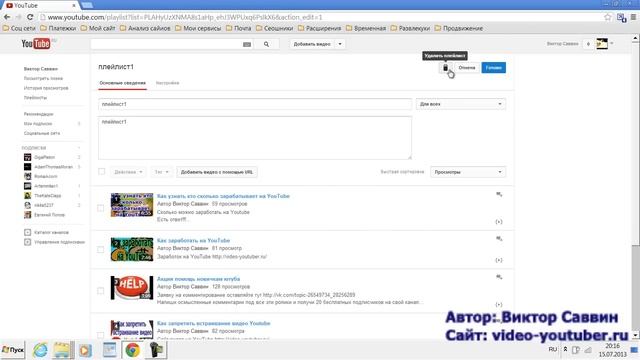640x360 pixels.
Task: Open the 'Действия' actions dropdown
Action: click(x=128, y=172)
